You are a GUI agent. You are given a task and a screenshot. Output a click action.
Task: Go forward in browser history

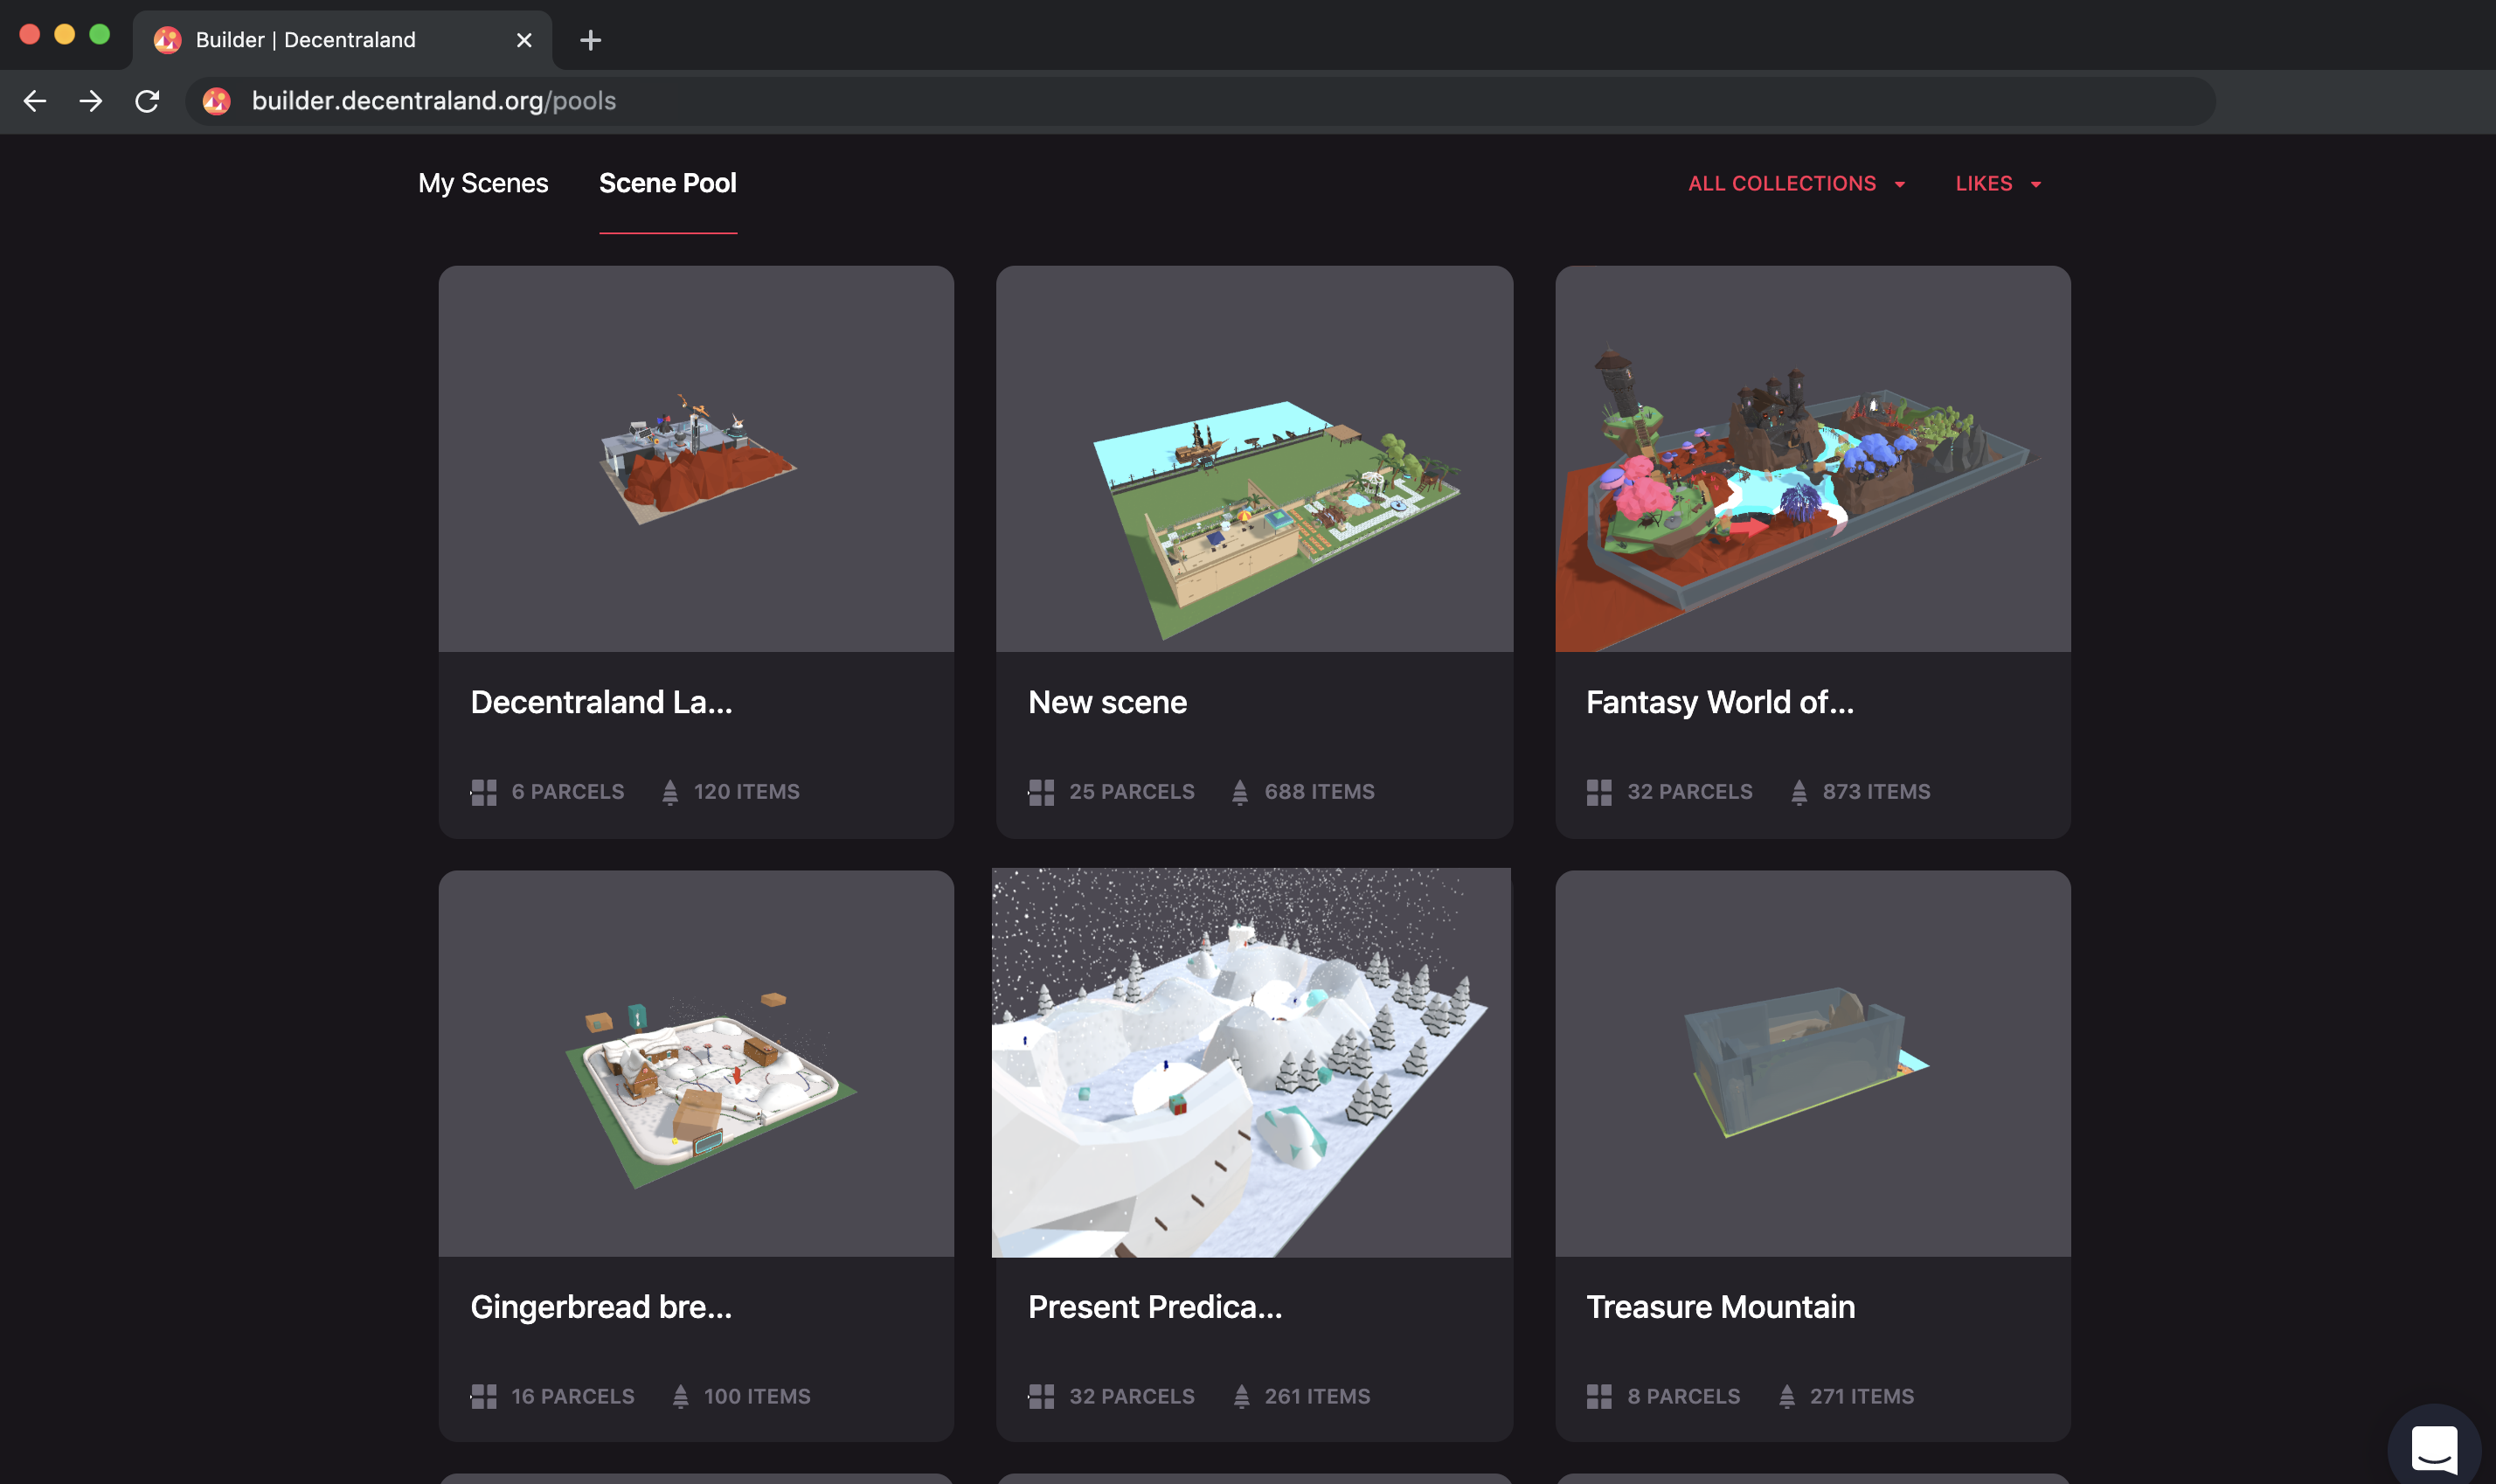pyautogui.click(x=91, y=101)
